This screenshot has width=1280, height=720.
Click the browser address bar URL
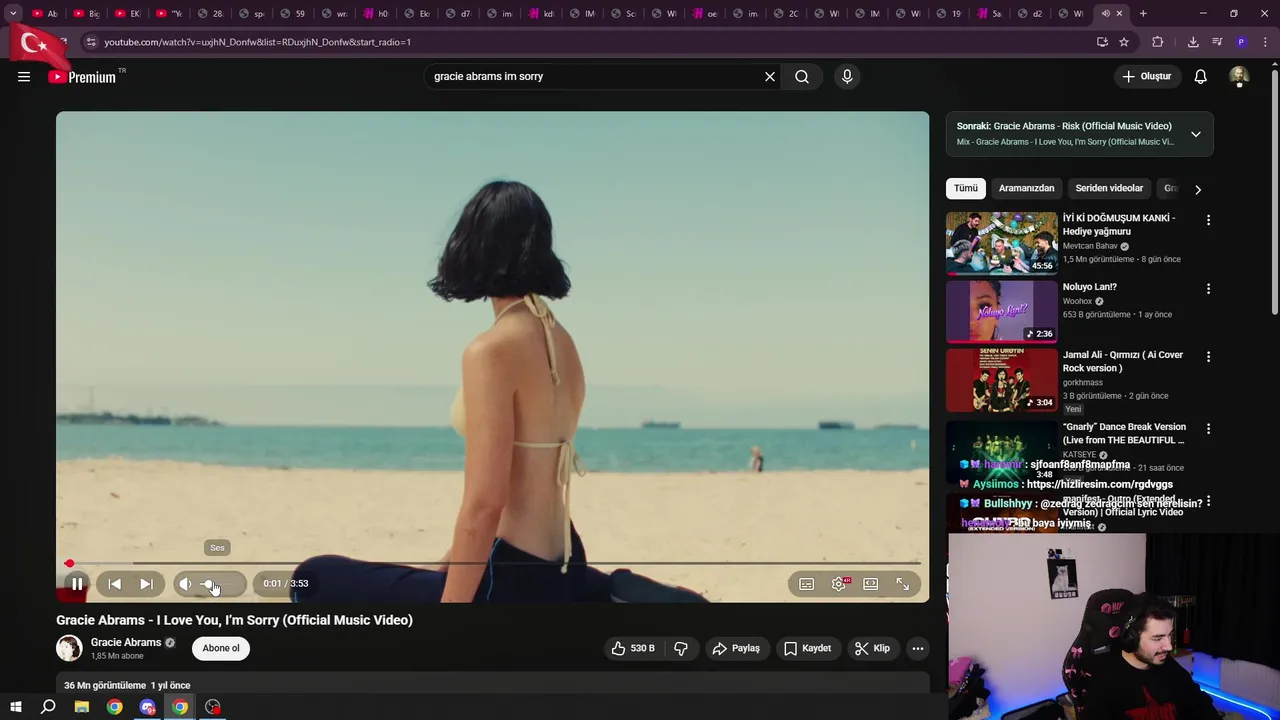tap(258, 42)
